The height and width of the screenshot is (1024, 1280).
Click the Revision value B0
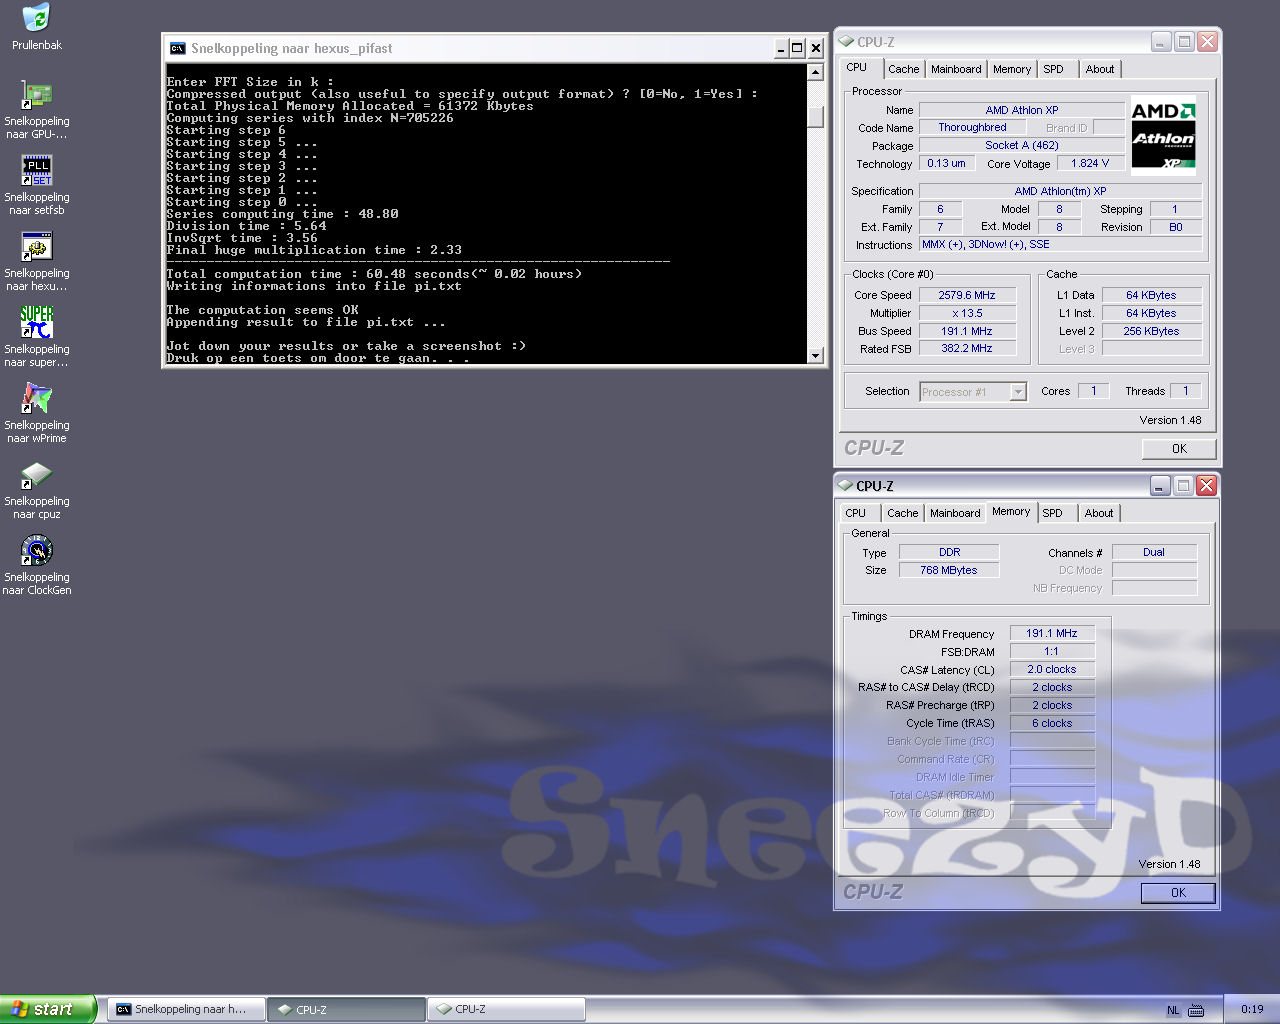coord(1176,227)
